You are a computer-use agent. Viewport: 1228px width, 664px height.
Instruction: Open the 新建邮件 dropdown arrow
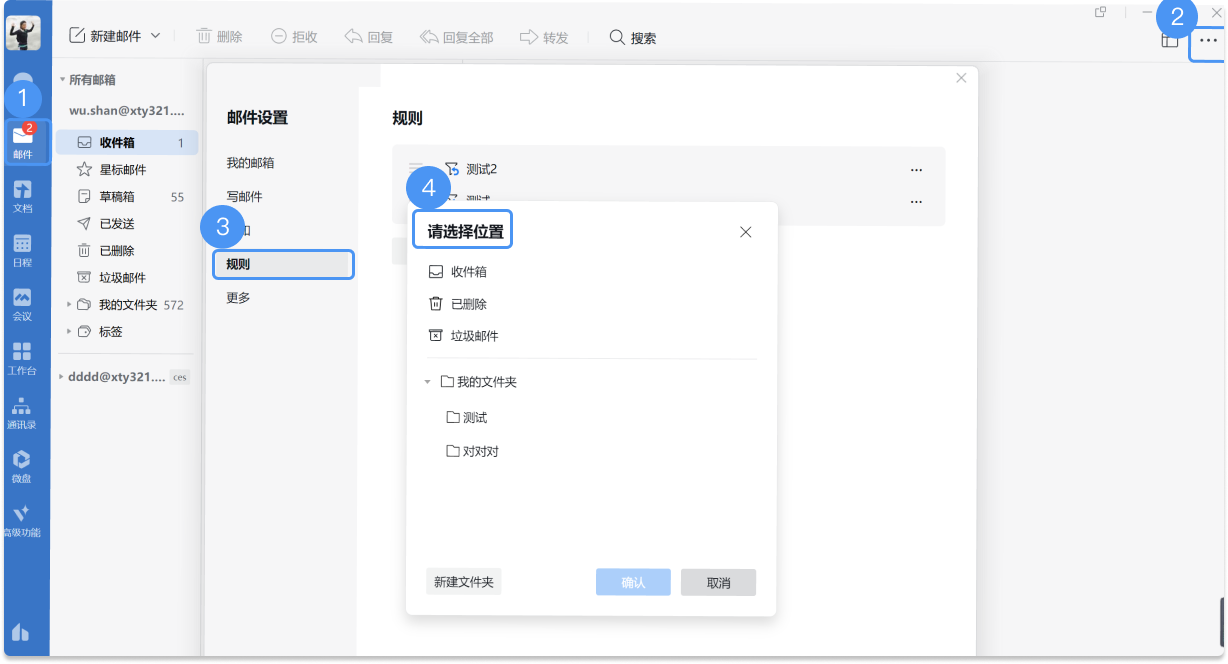pyautogui.click(x=155, y=36)
